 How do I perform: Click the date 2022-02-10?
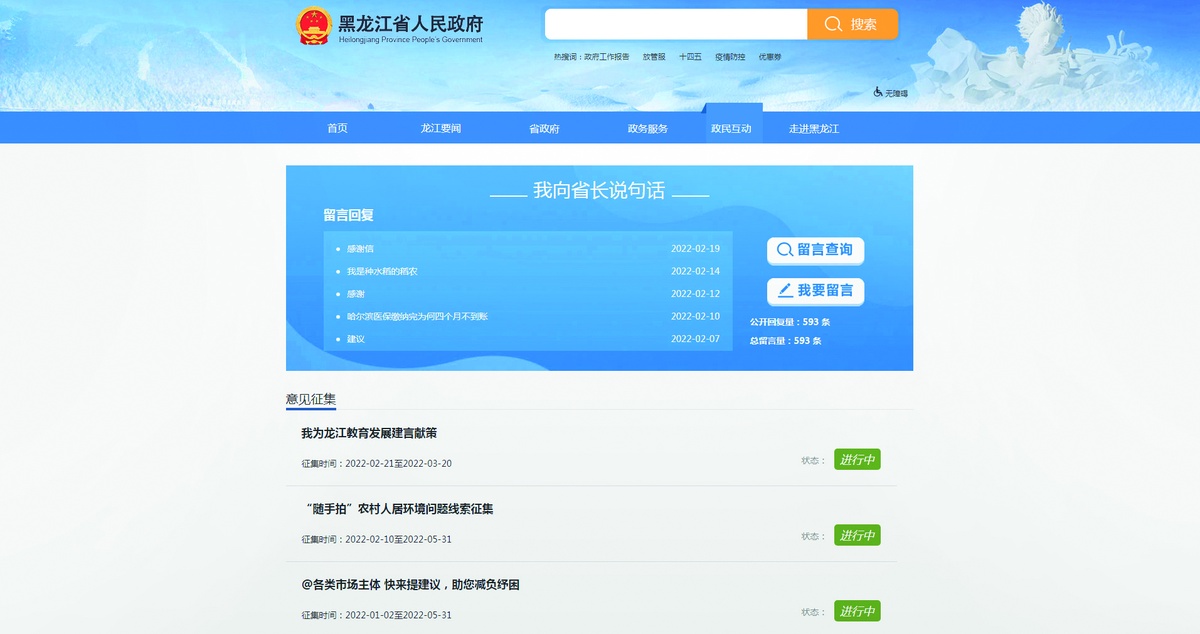[695, 316]
